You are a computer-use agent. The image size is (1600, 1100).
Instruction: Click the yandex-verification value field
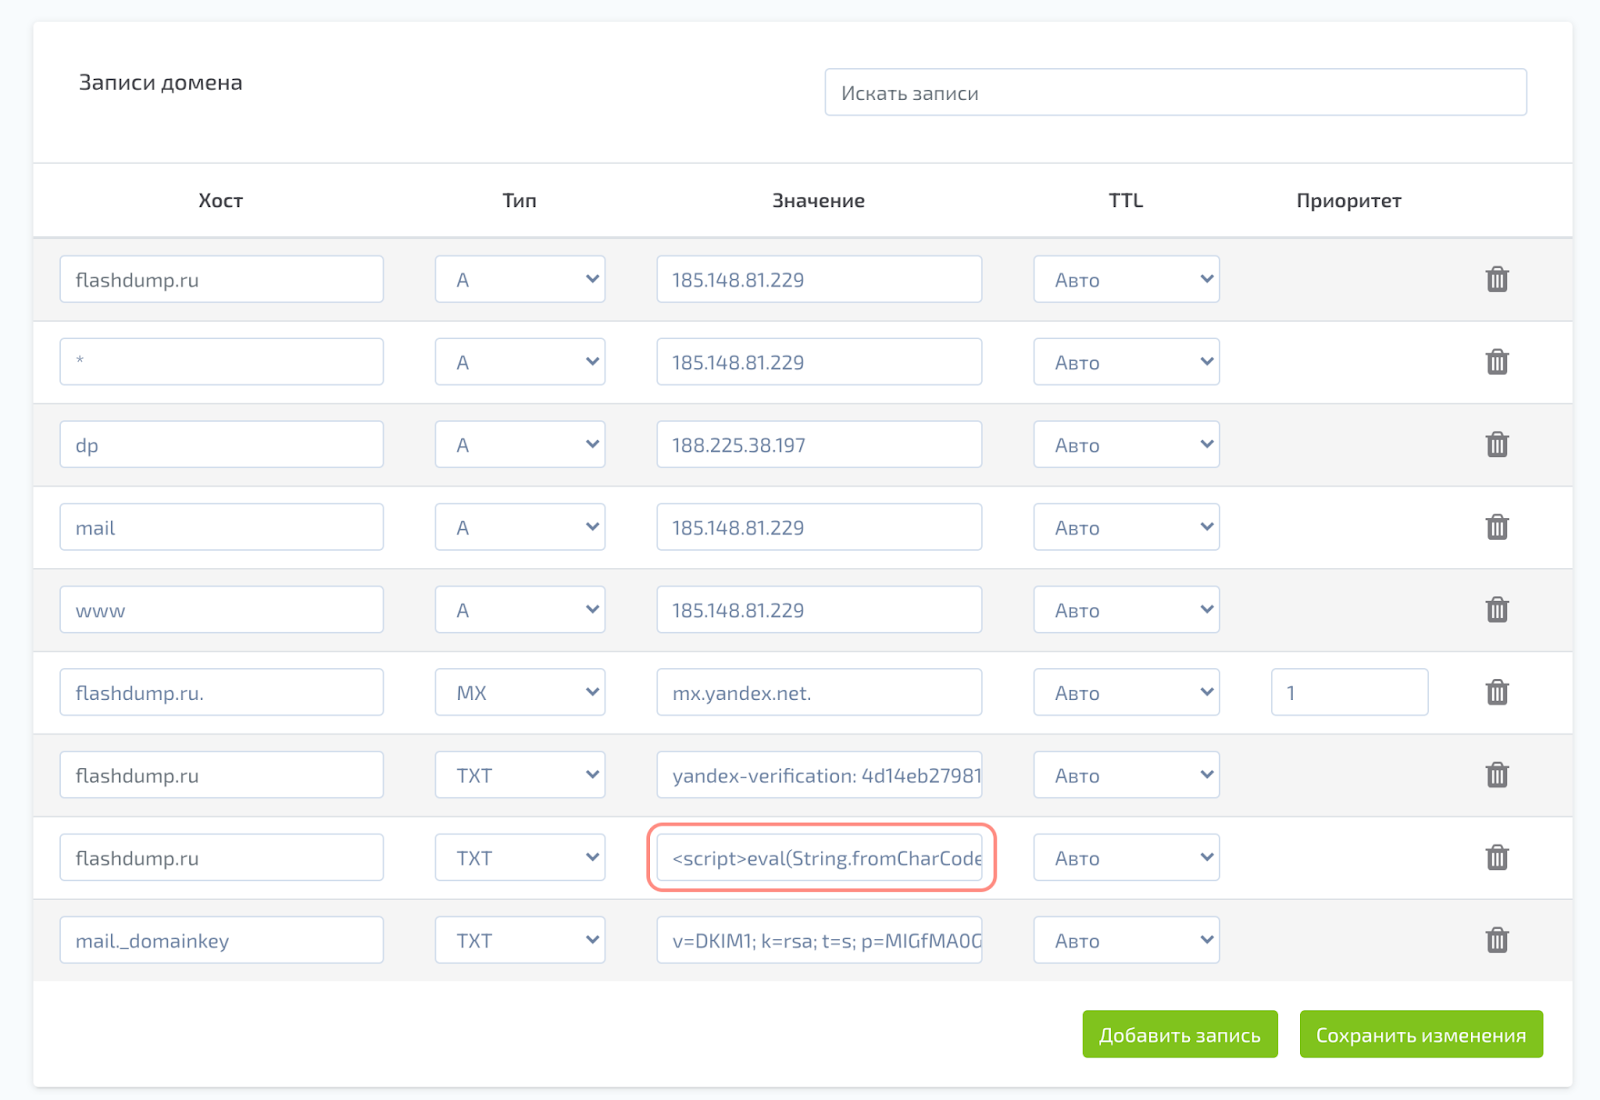click(819, 775)
